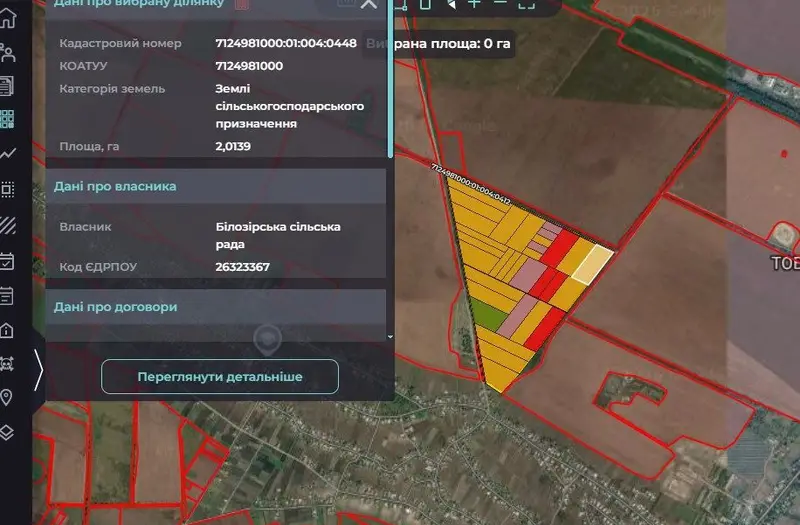Open the users/people section icon
800x525 pixels.
tap(8, 53)
